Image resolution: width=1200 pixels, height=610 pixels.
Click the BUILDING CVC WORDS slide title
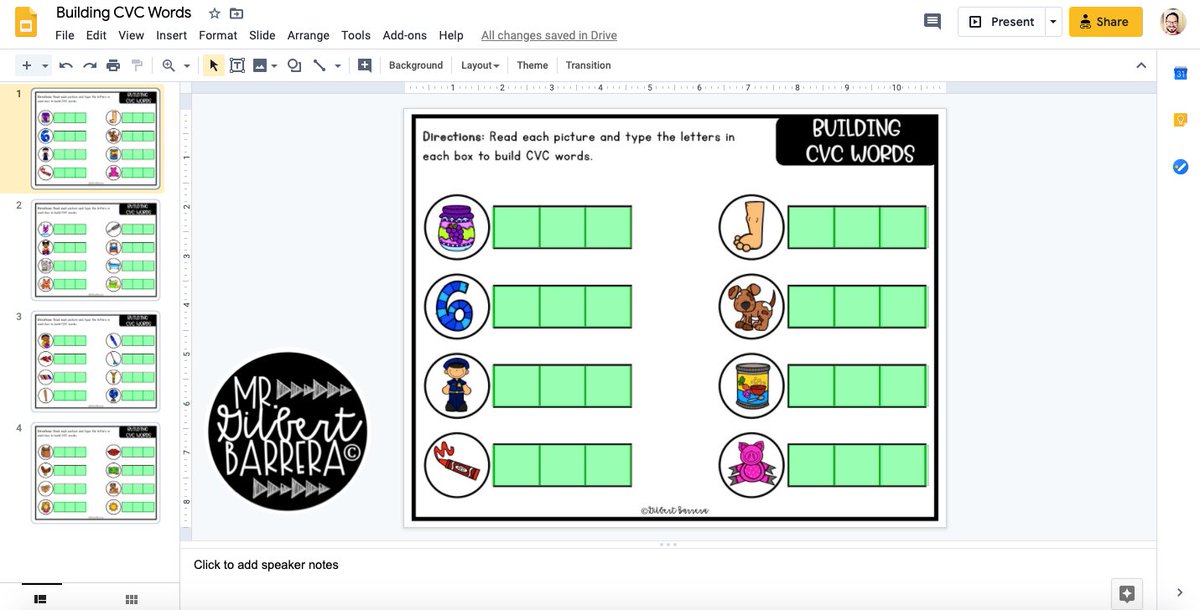pos(859,141)
